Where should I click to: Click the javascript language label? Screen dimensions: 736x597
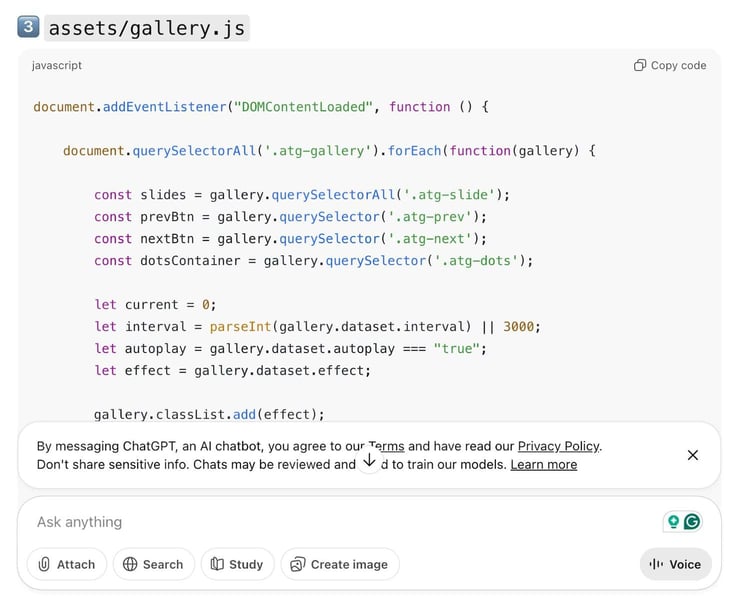coord(57,65)
